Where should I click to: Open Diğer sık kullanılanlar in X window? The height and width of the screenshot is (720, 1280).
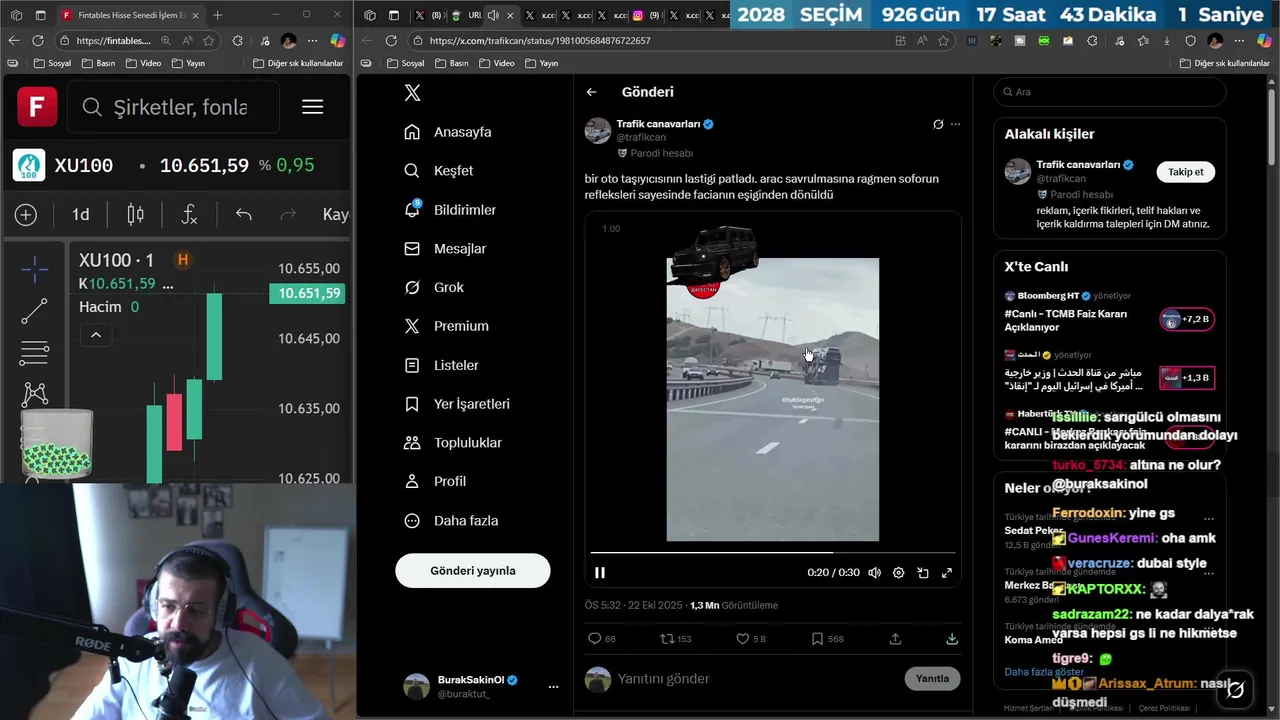(1226, 63)
